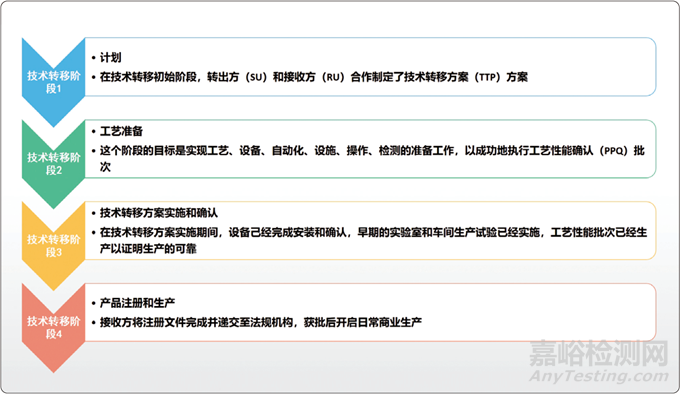680x394 pixels.
Task: Select the 产品注册和生产 heading
Action: click(137, 303)
